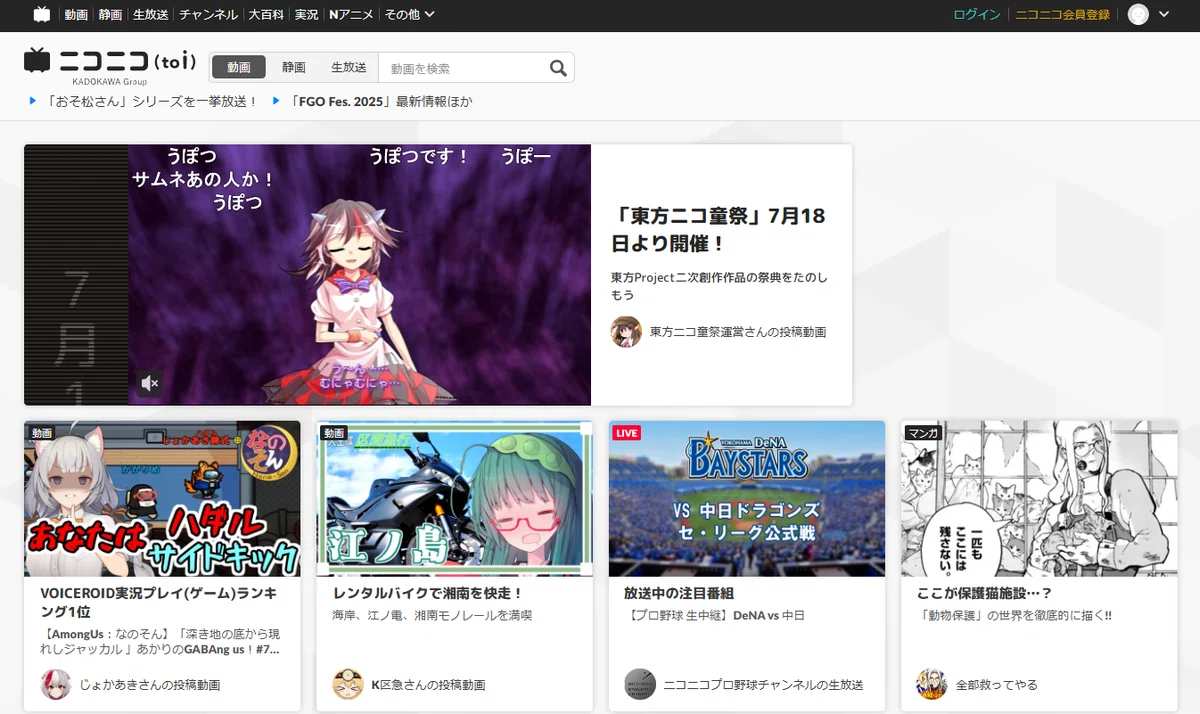Select the 静画 search tab
Viewport: 1200px width, 714px height.
point(294,67)
